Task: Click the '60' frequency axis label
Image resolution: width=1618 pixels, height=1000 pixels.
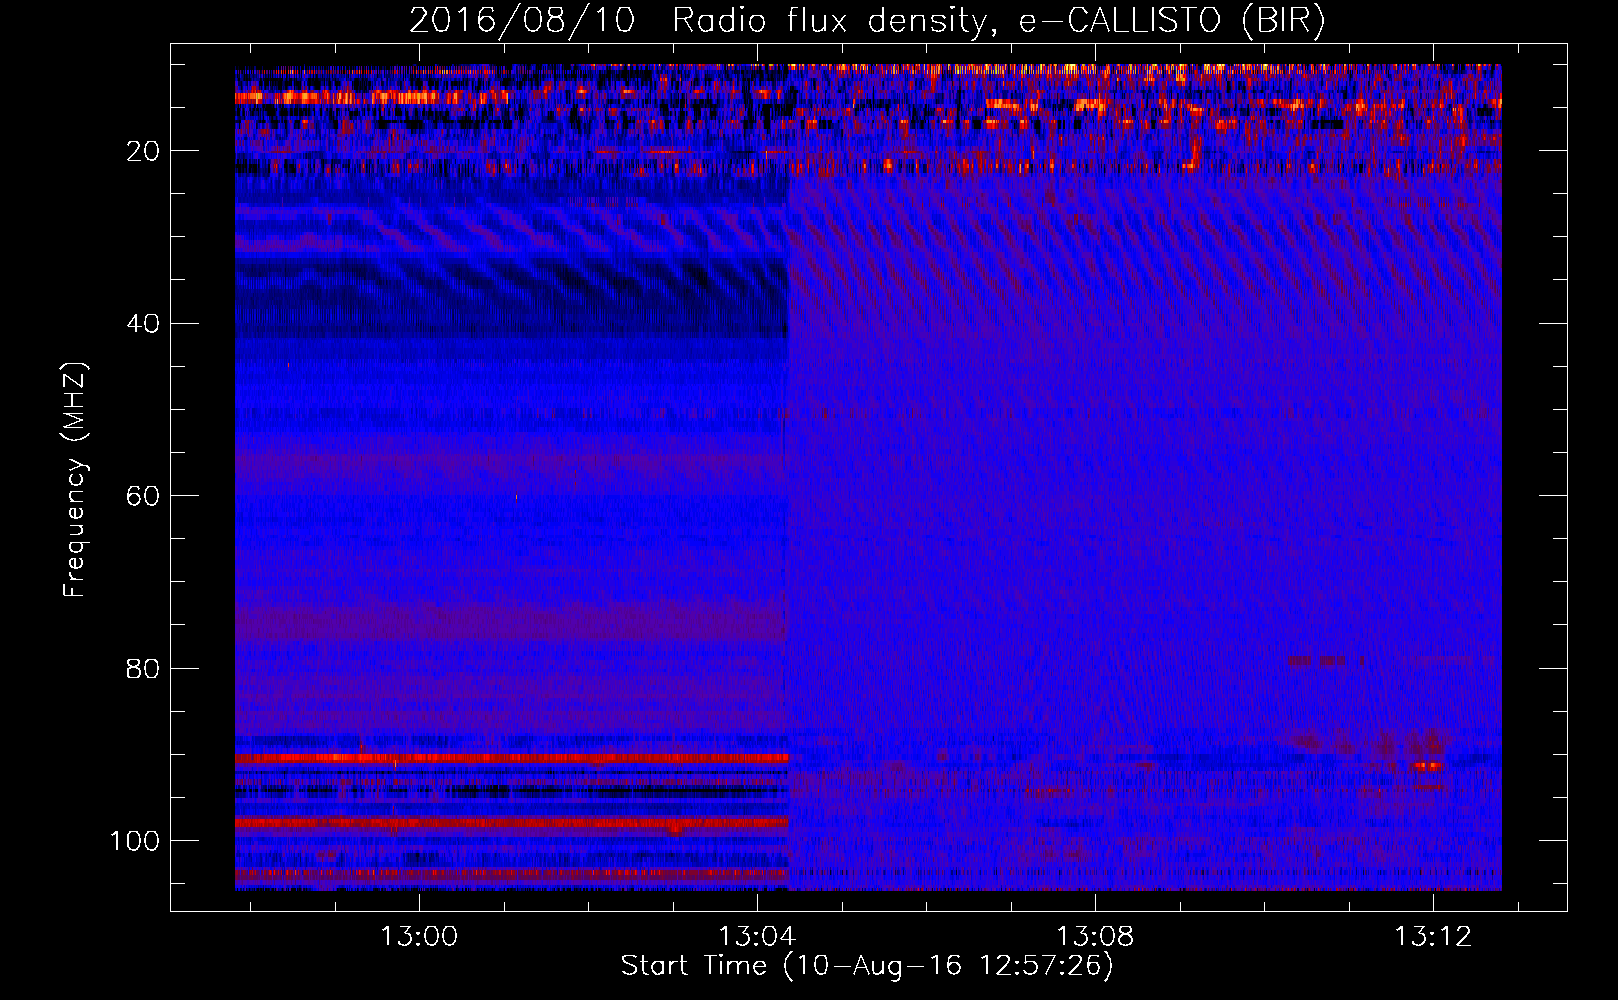Action: [x=144, y=496]
